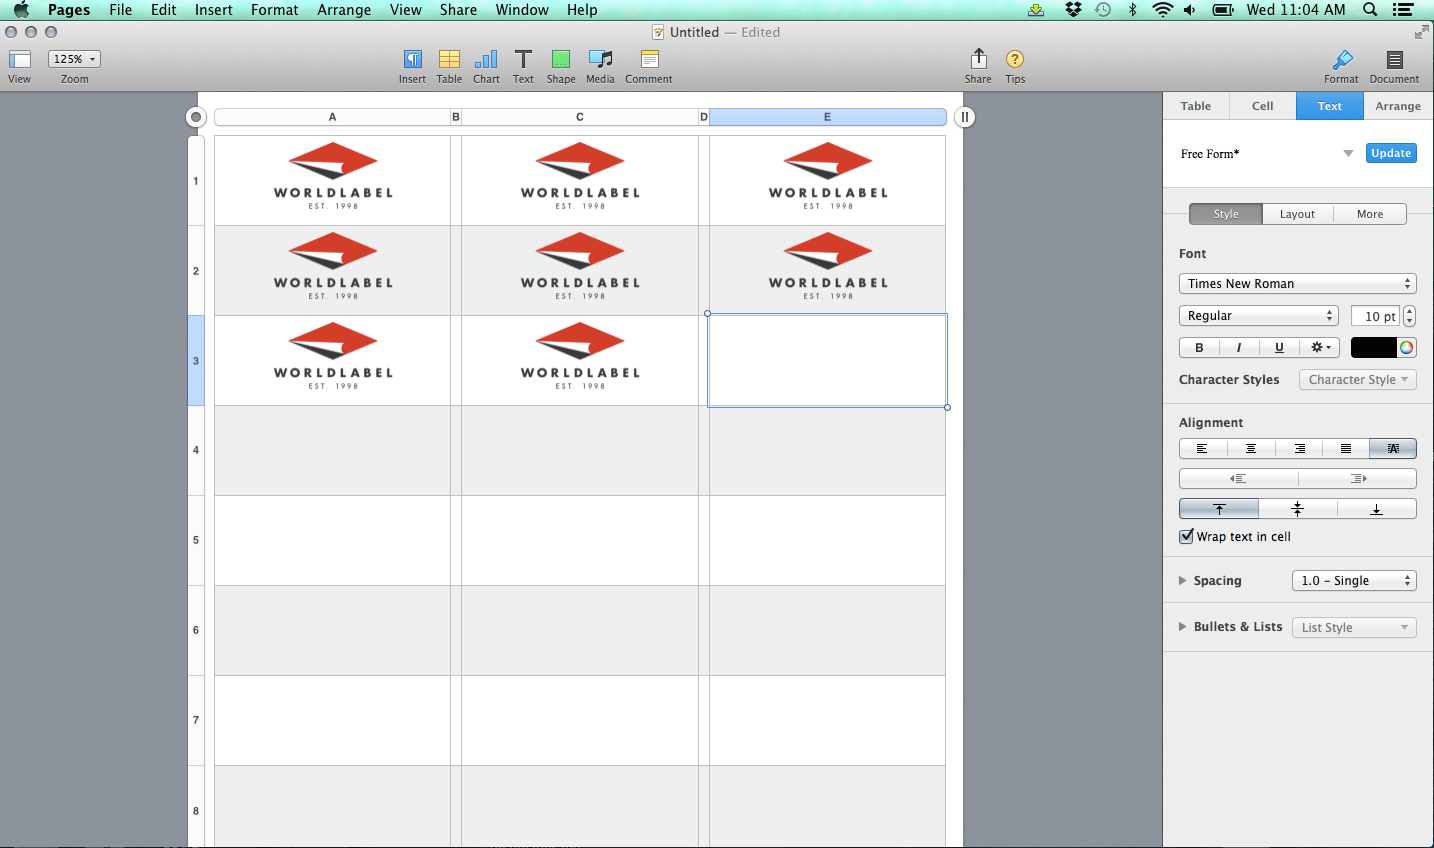Click the table select-all corner handle
The height and width of the screenshot is (848, 1434).
tap(196, 117)
